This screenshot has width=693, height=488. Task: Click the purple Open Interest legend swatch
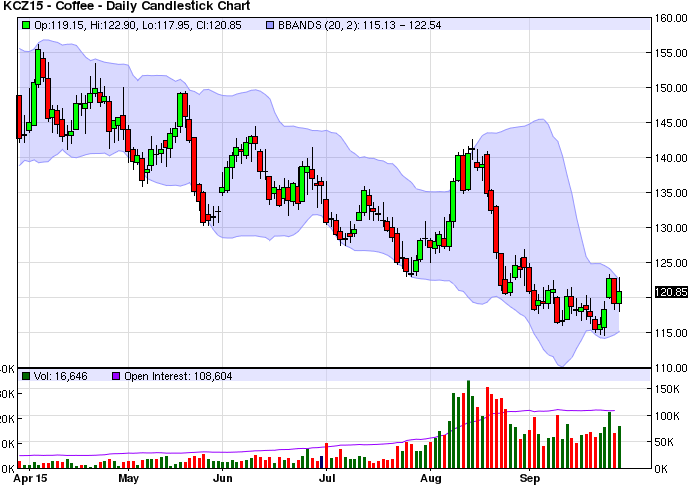coord(114,376)
